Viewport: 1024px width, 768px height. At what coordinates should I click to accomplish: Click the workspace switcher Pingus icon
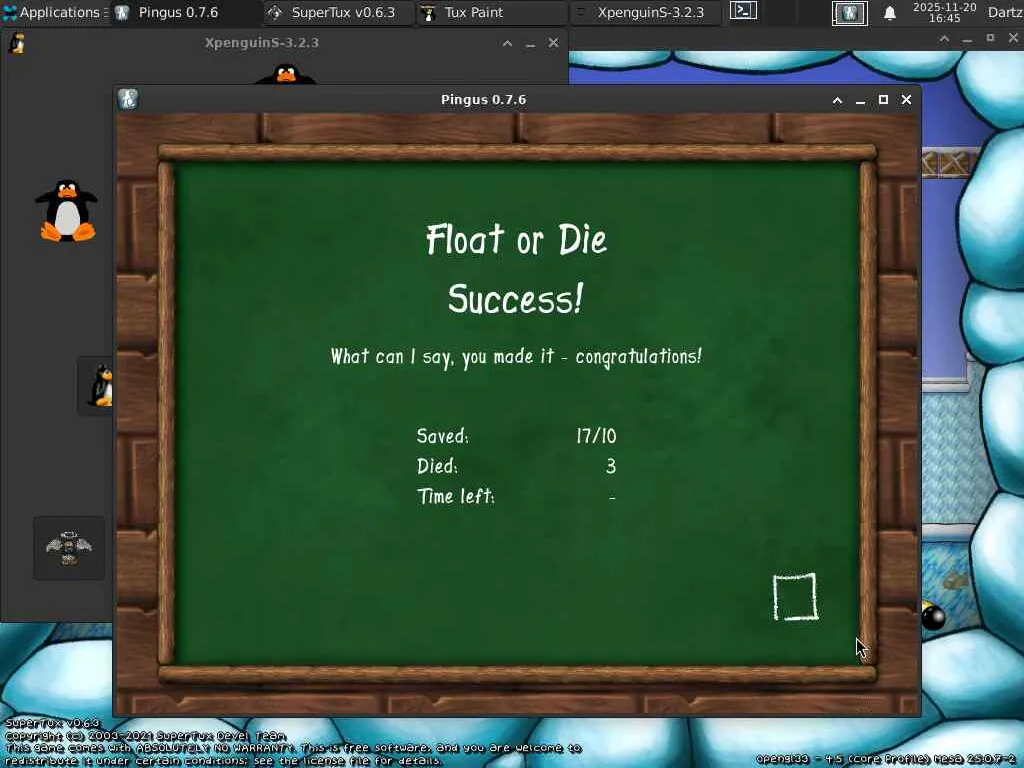pos(850,13)
